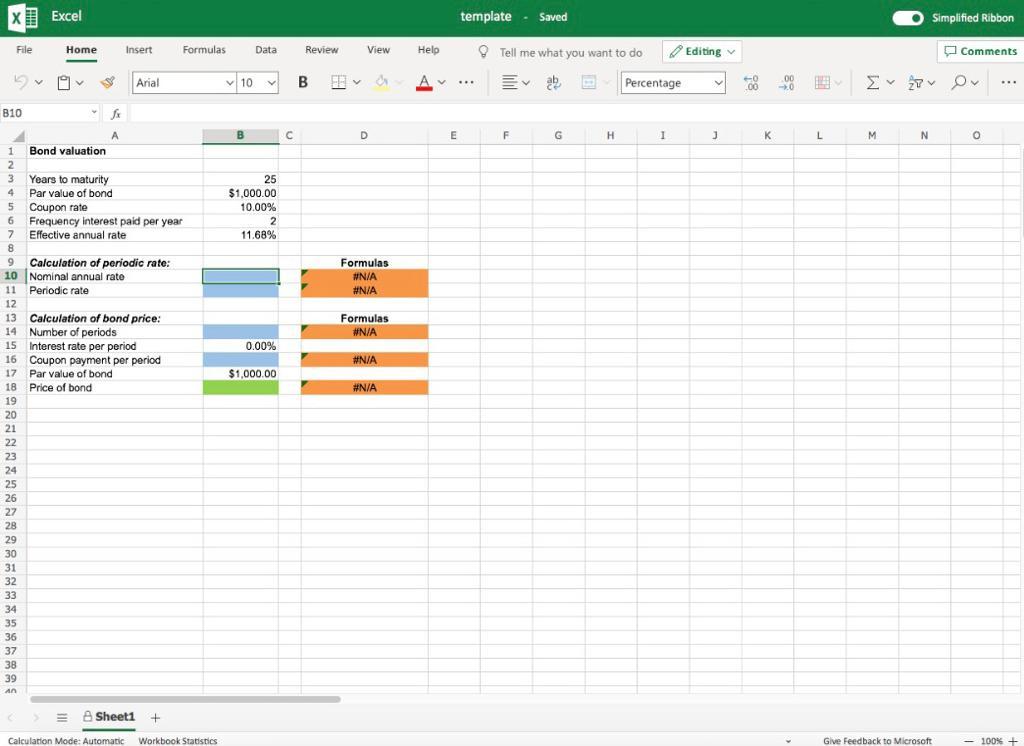
Task: Expand the AutoSum dropdown arrow
Action: pos(890,82)
